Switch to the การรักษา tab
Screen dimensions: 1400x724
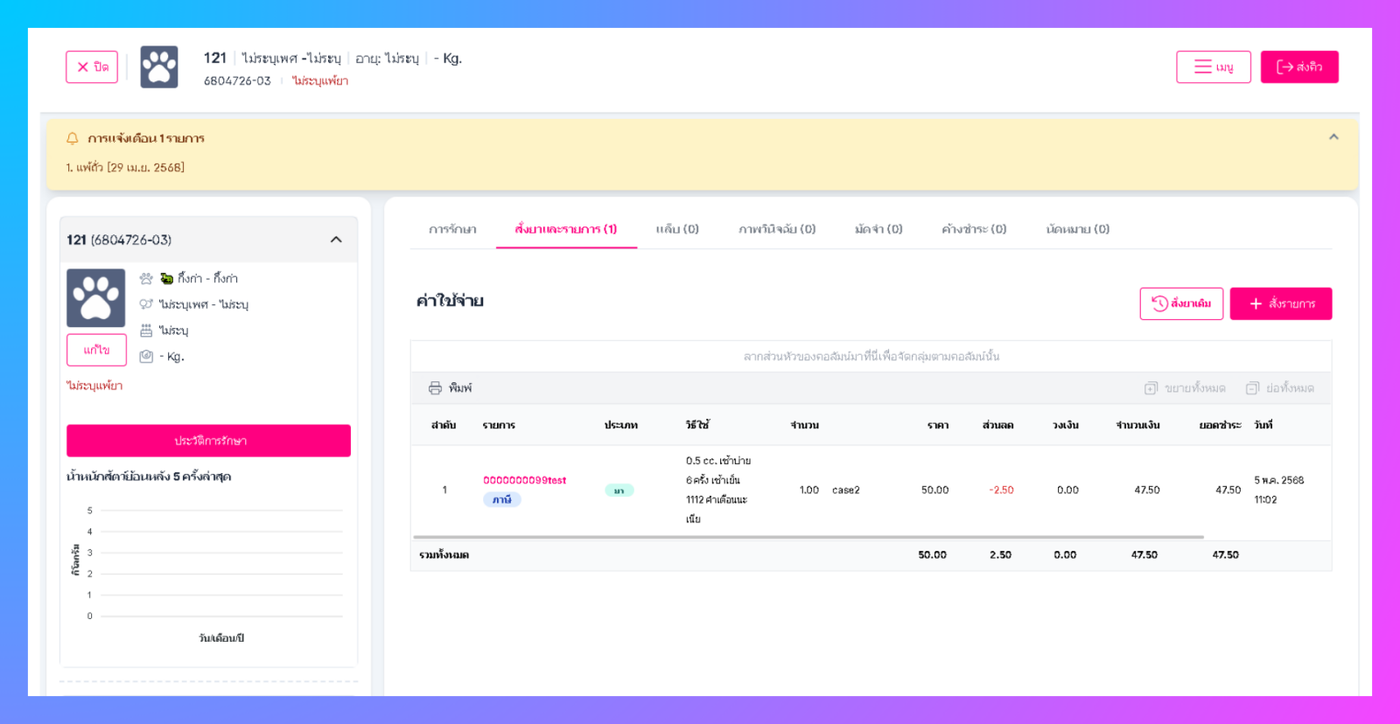pos(452,229)
